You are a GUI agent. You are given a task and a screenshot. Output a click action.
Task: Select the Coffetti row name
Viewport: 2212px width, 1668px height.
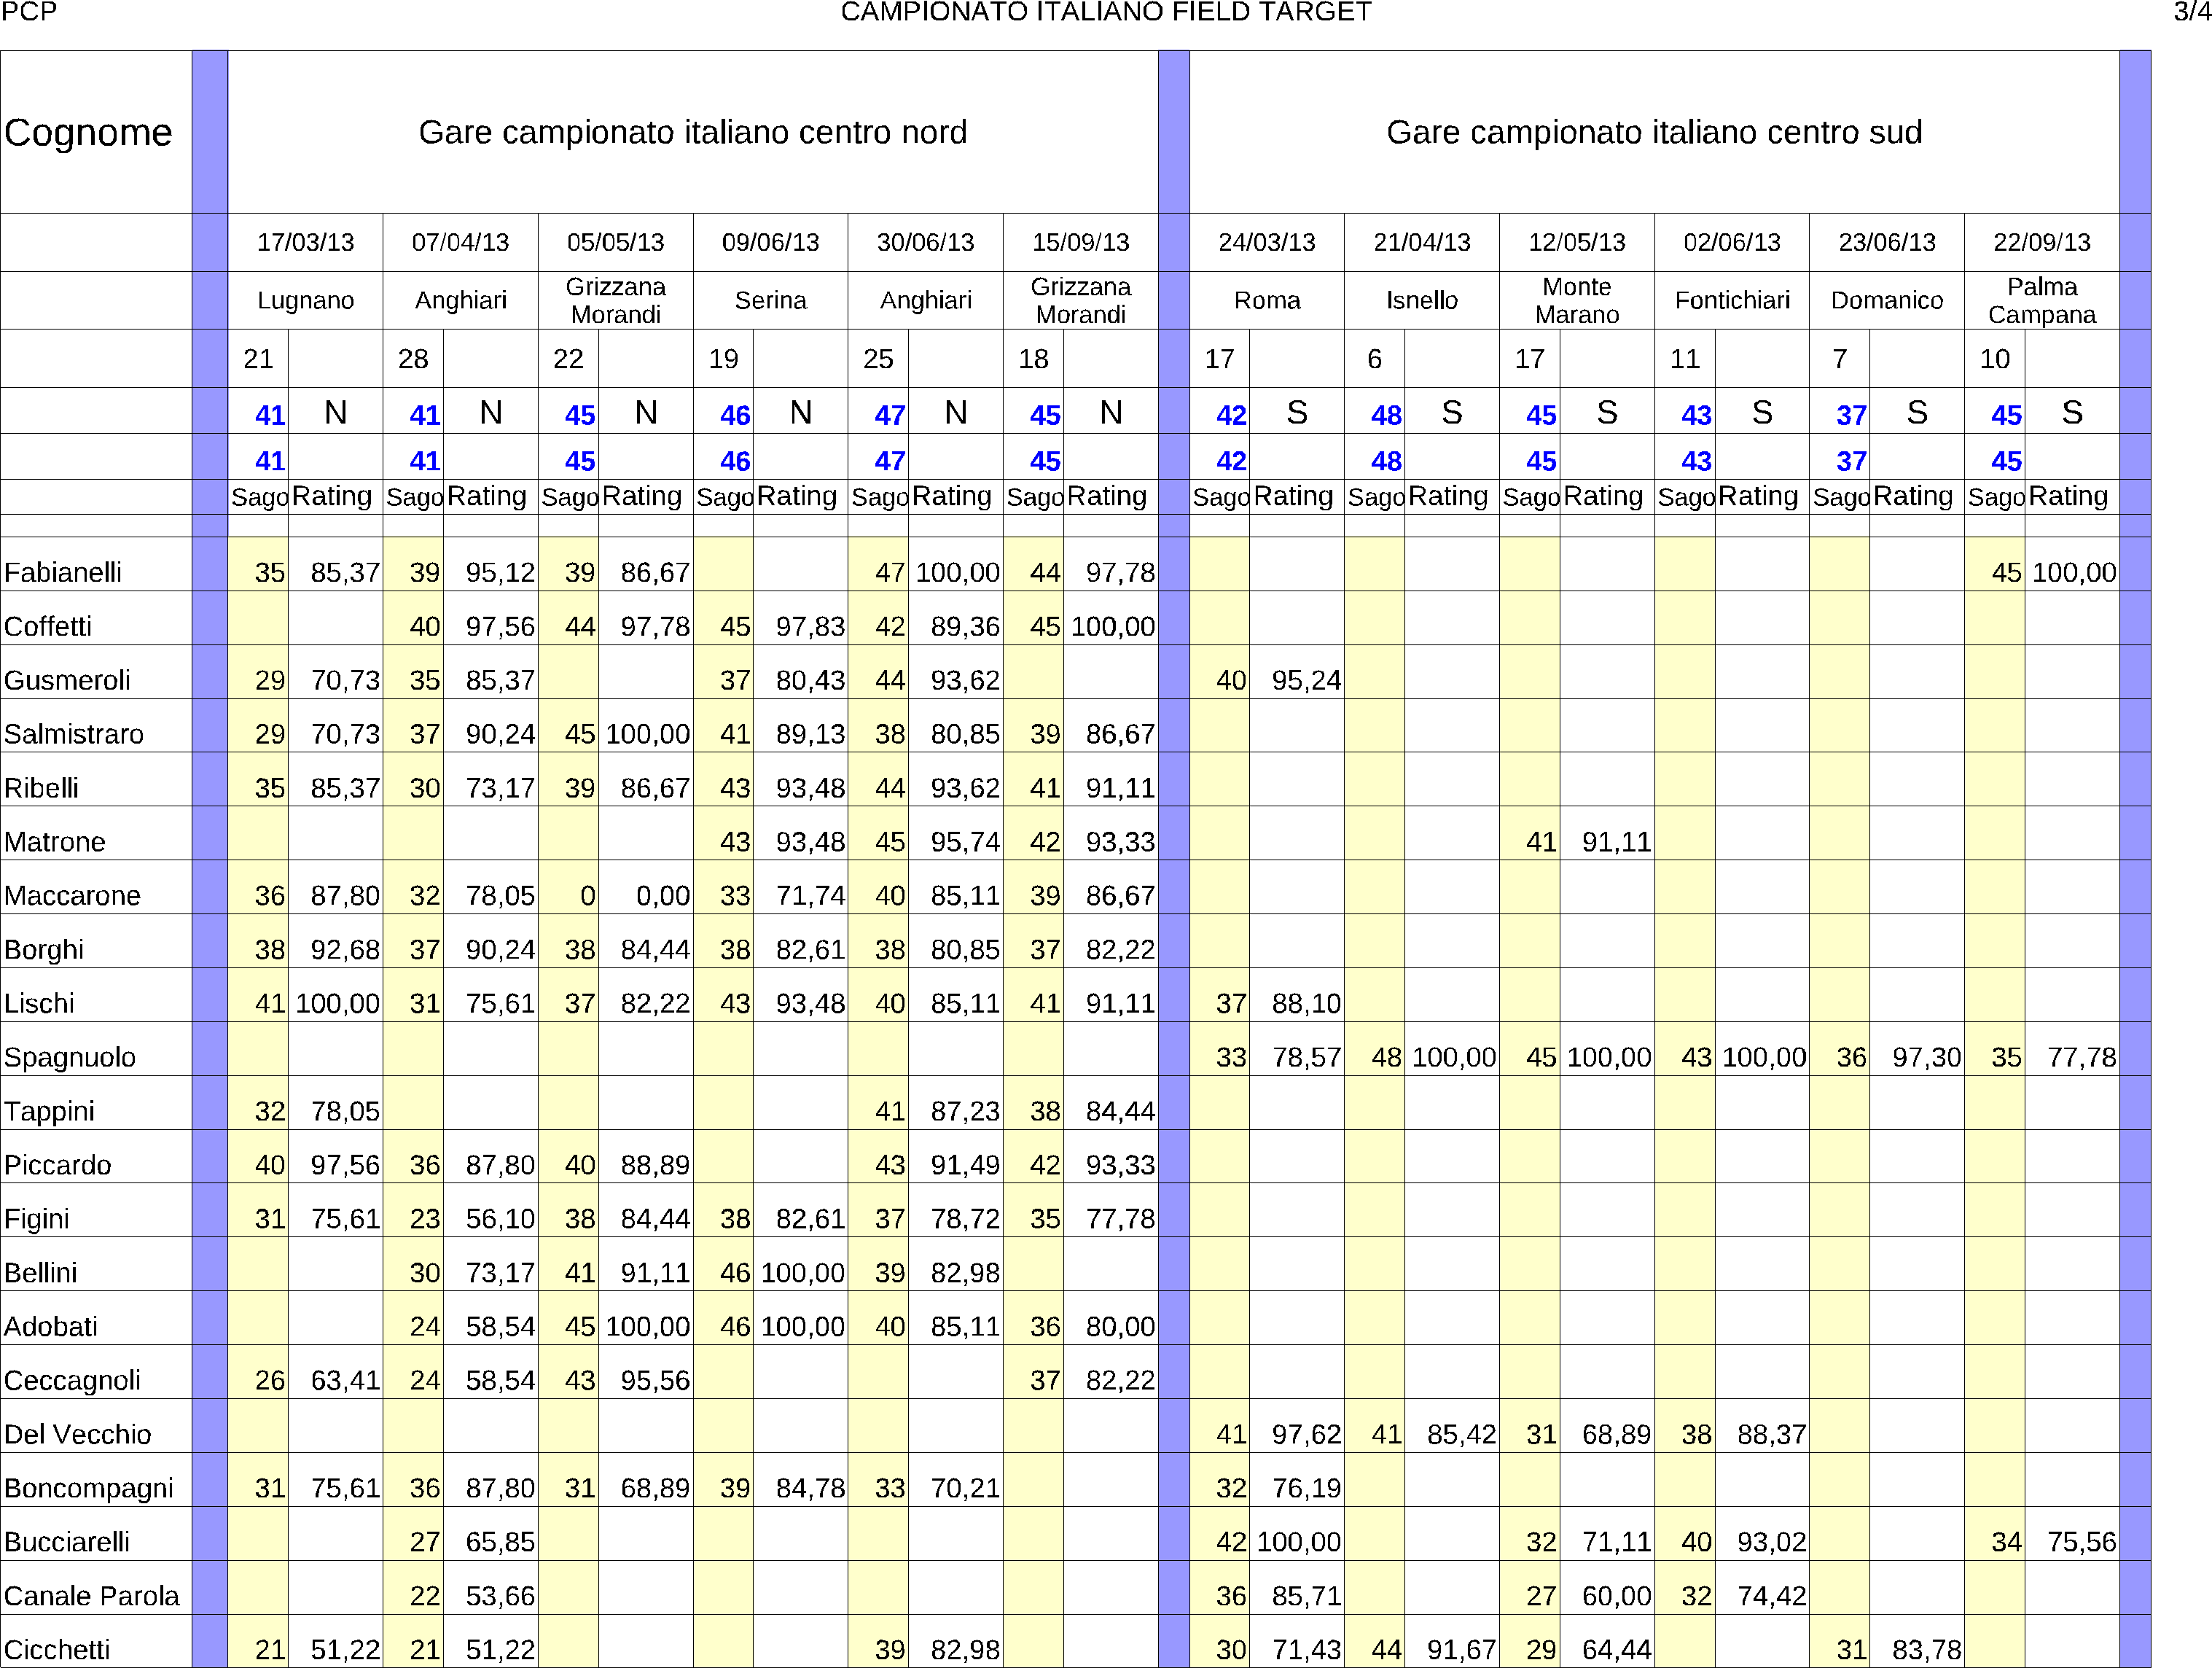(47, 626)
